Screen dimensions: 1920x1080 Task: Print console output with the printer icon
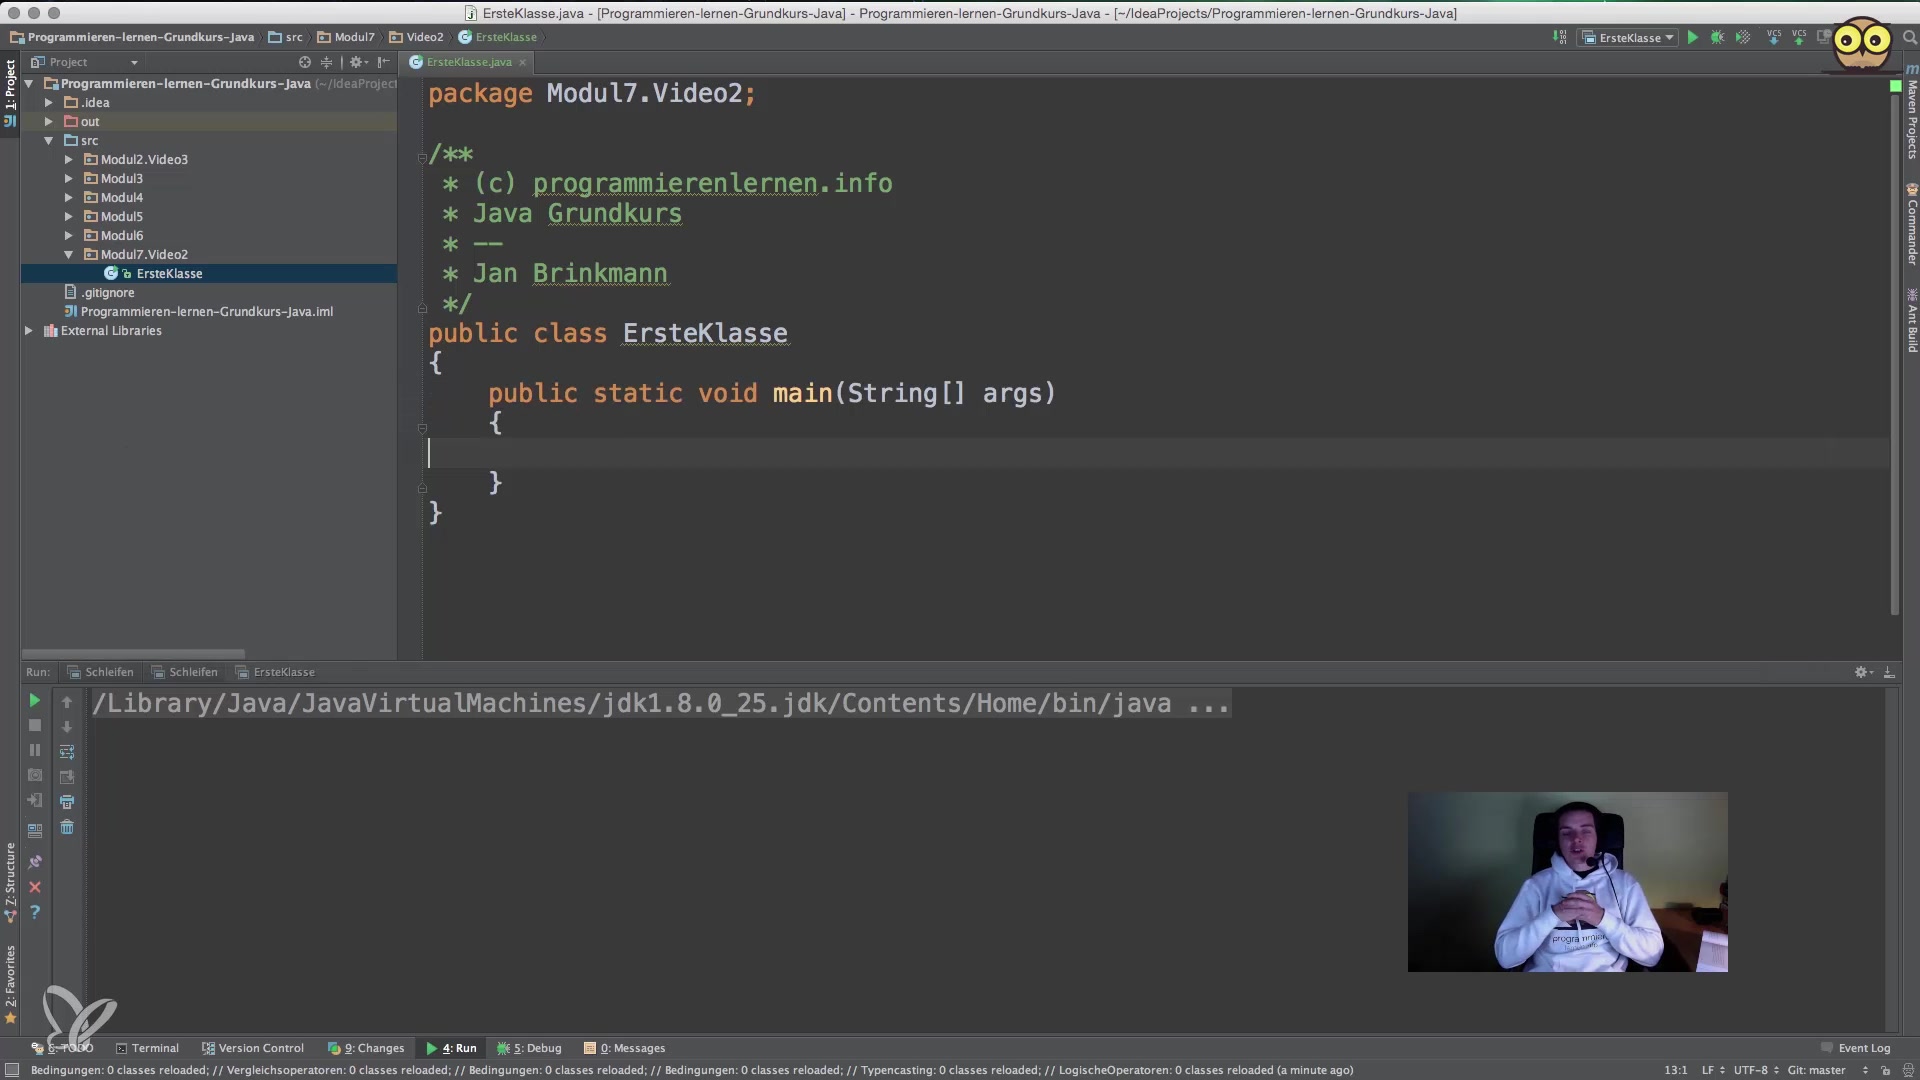click(x=67, y=802)
